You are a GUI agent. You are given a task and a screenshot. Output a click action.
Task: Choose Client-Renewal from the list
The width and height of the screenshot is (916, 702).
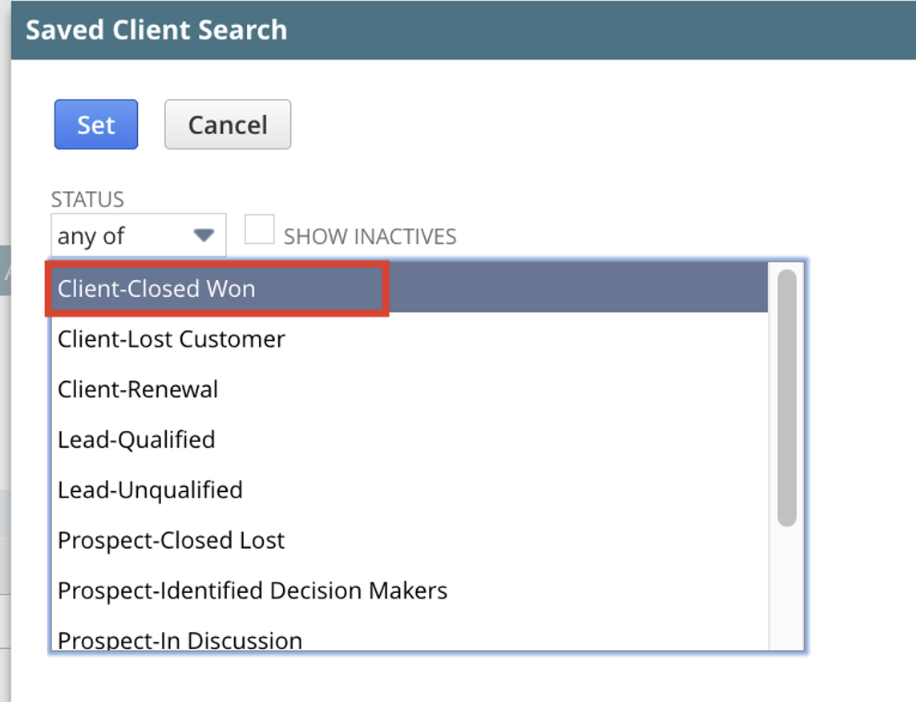point(410,390)
